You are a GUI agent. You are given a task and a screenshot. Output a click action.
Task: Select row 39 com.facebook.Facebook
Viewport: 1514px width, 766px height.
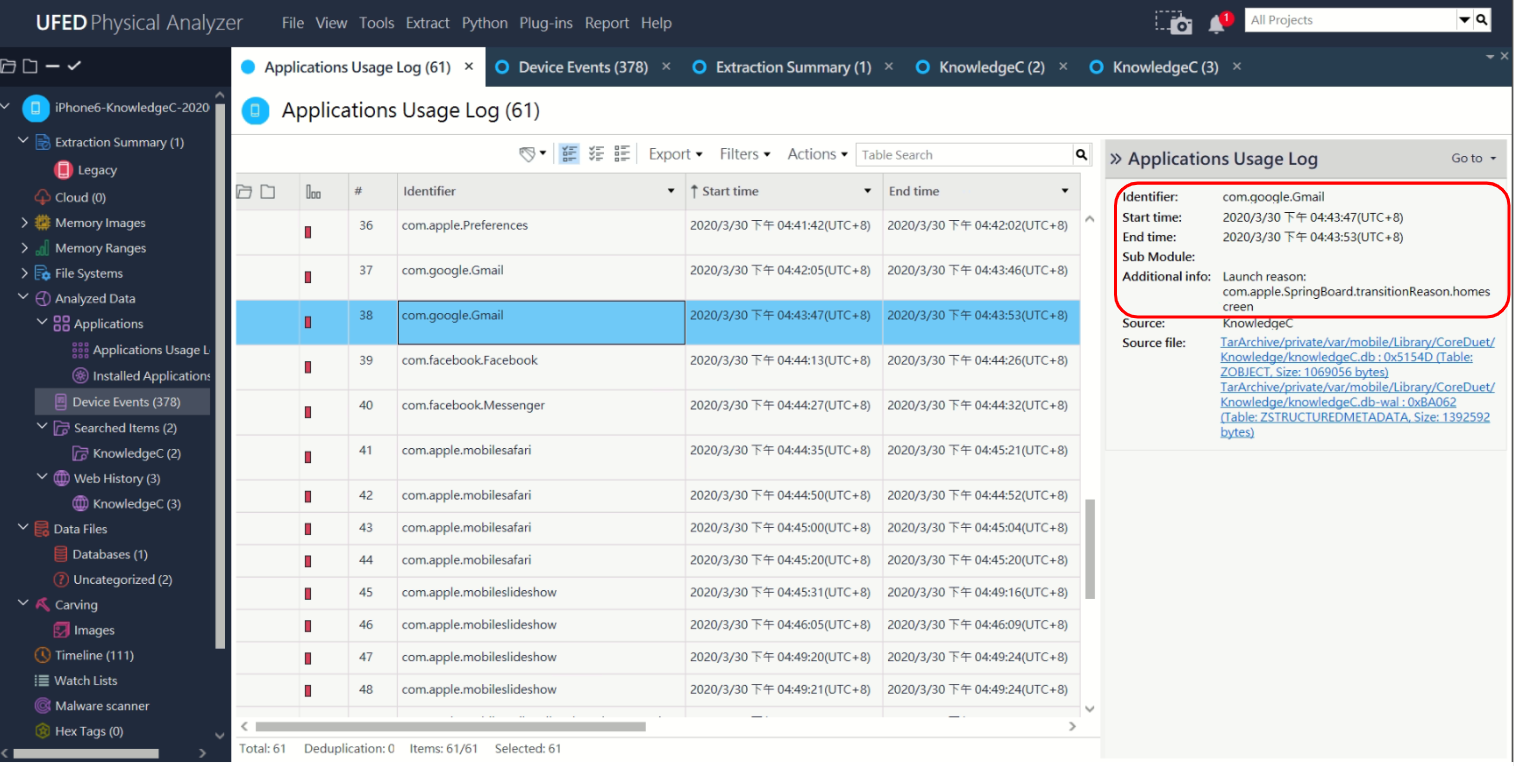tap(658, 367)
